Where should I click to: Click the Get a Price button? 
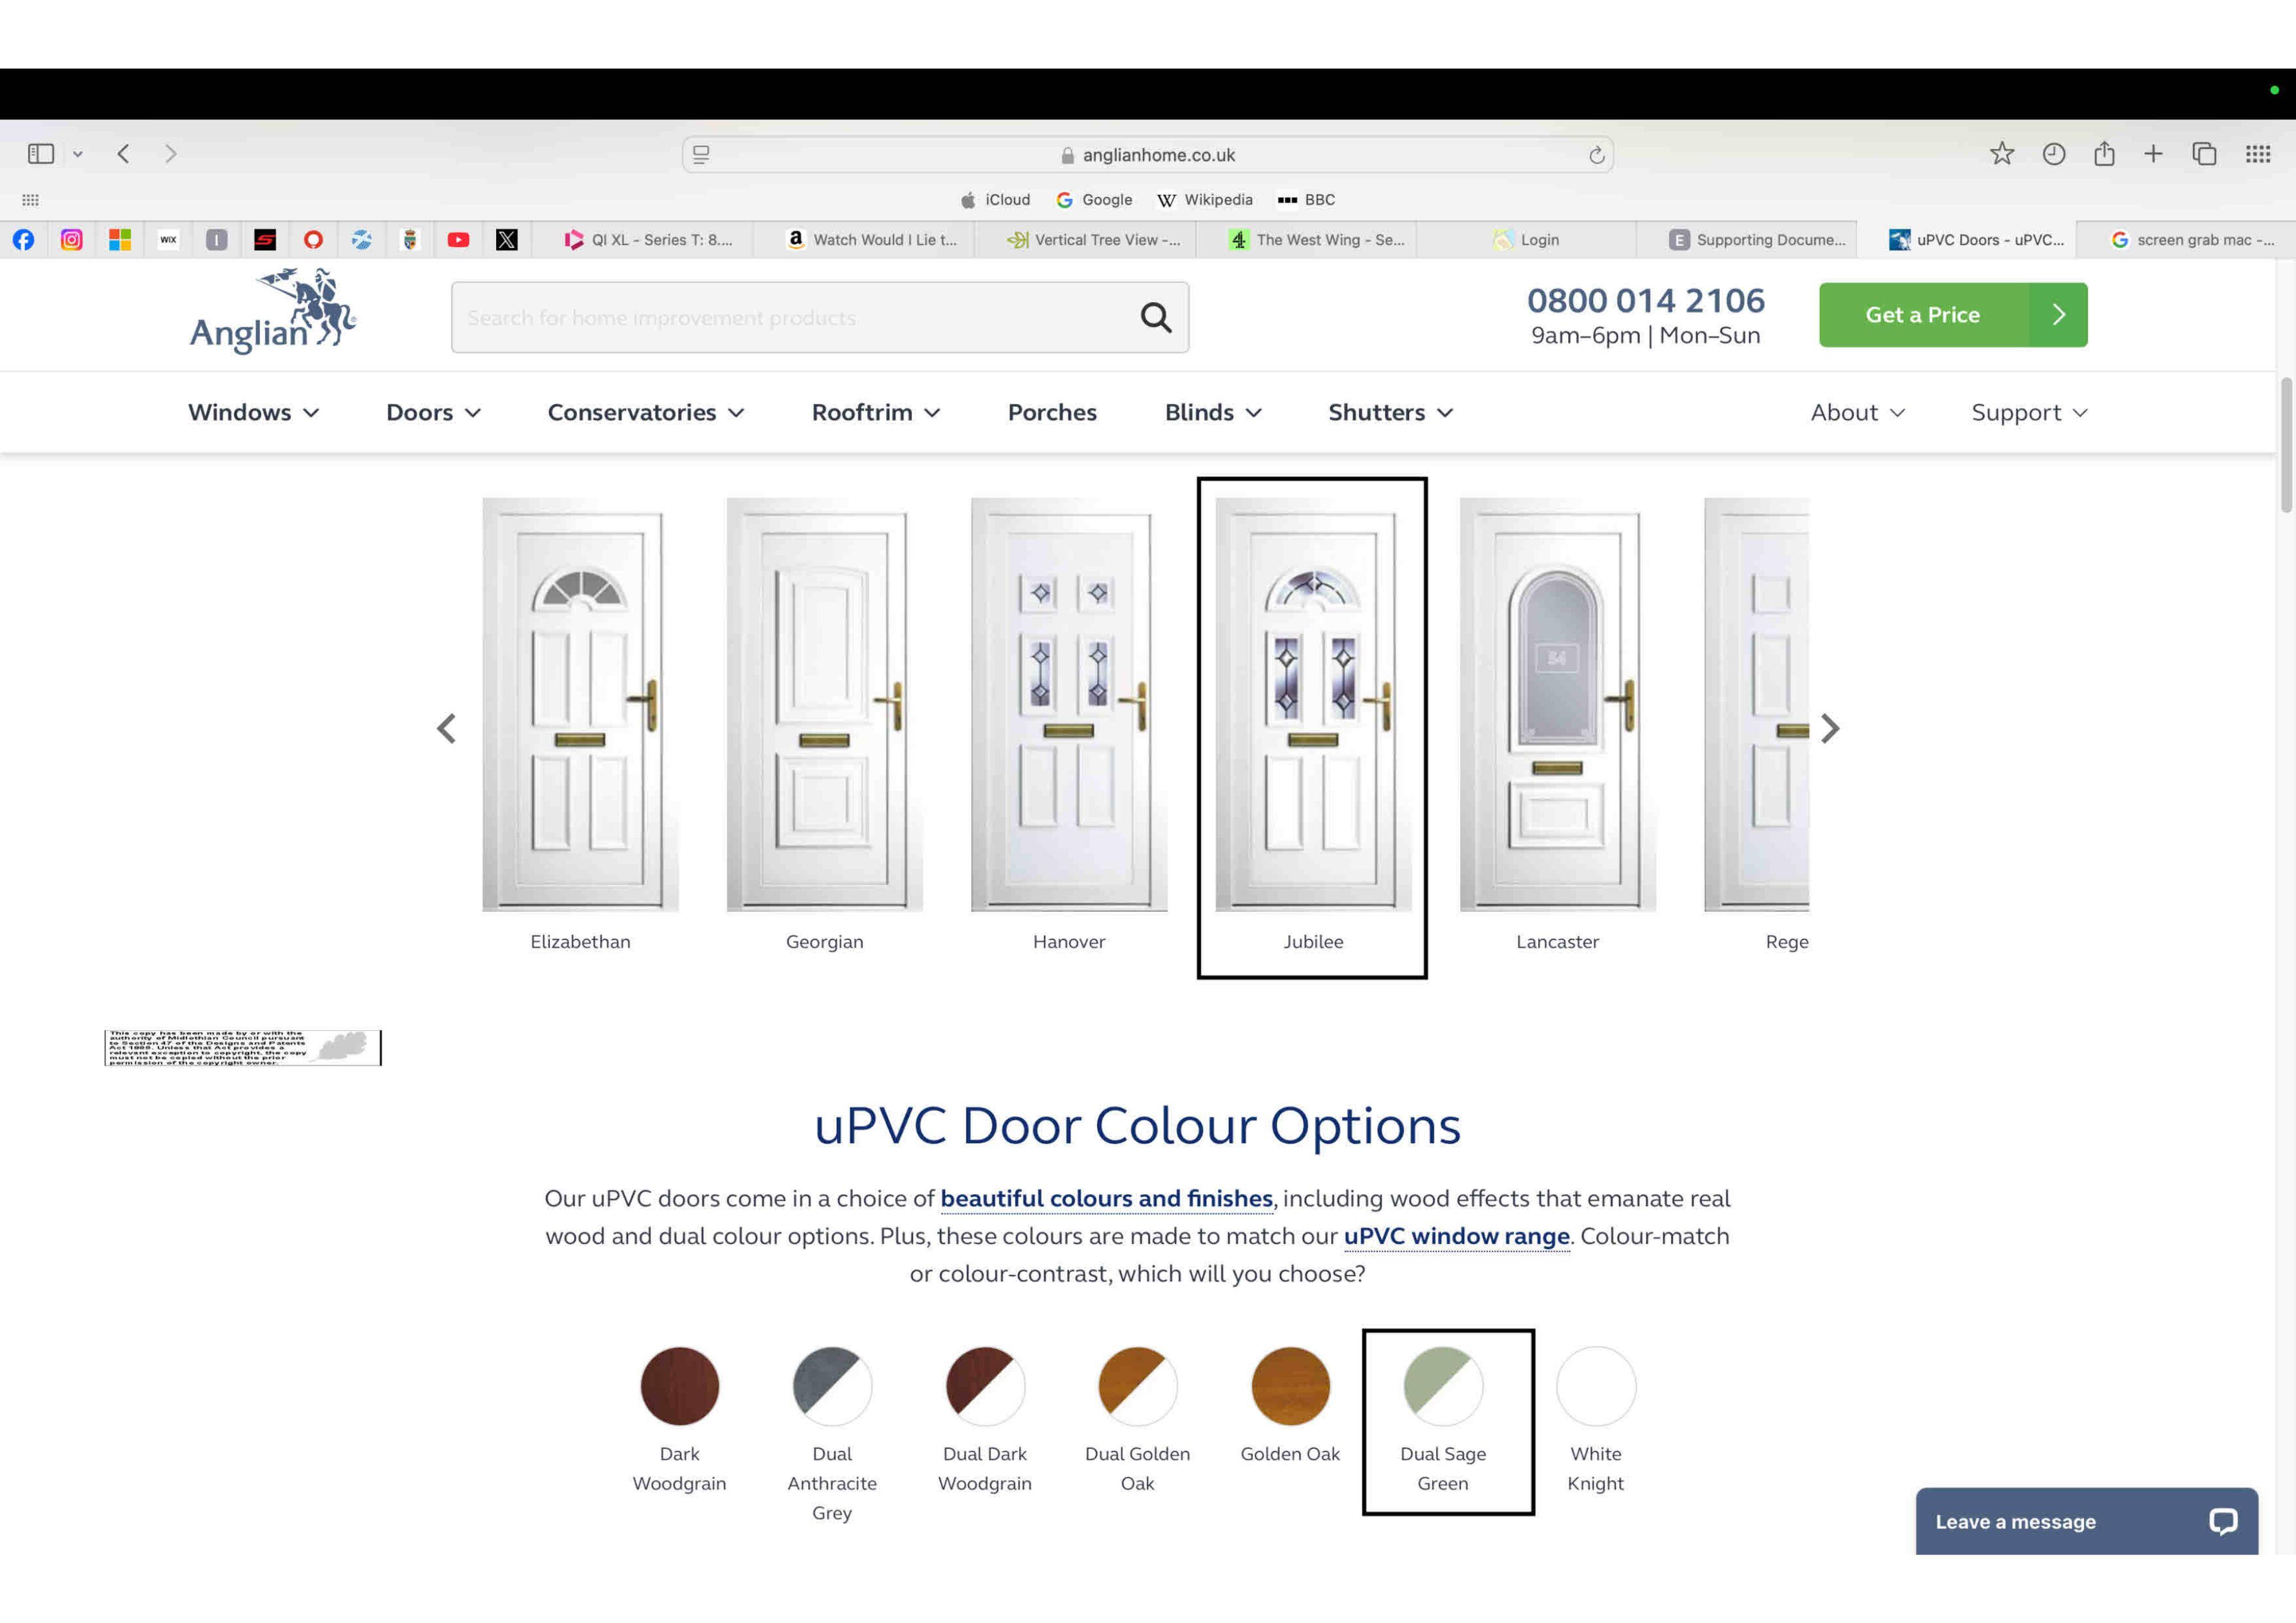coord(1953,315)
